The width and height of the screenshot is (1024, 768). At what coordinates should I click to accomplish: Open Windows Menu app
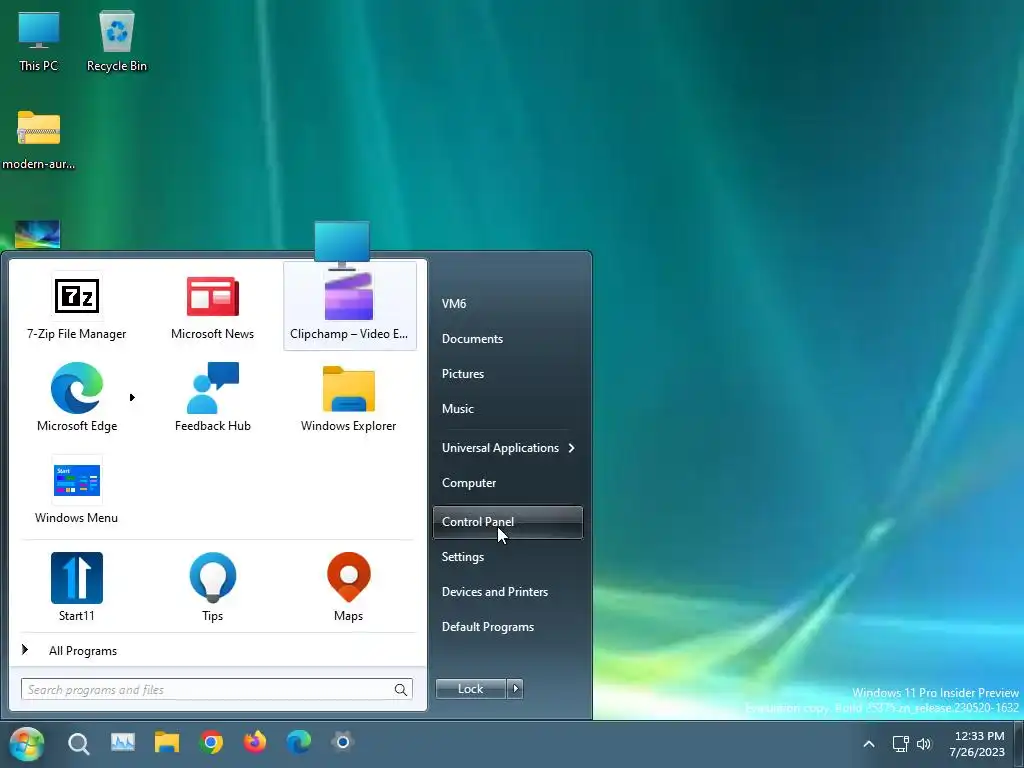(x=76, y=490)
